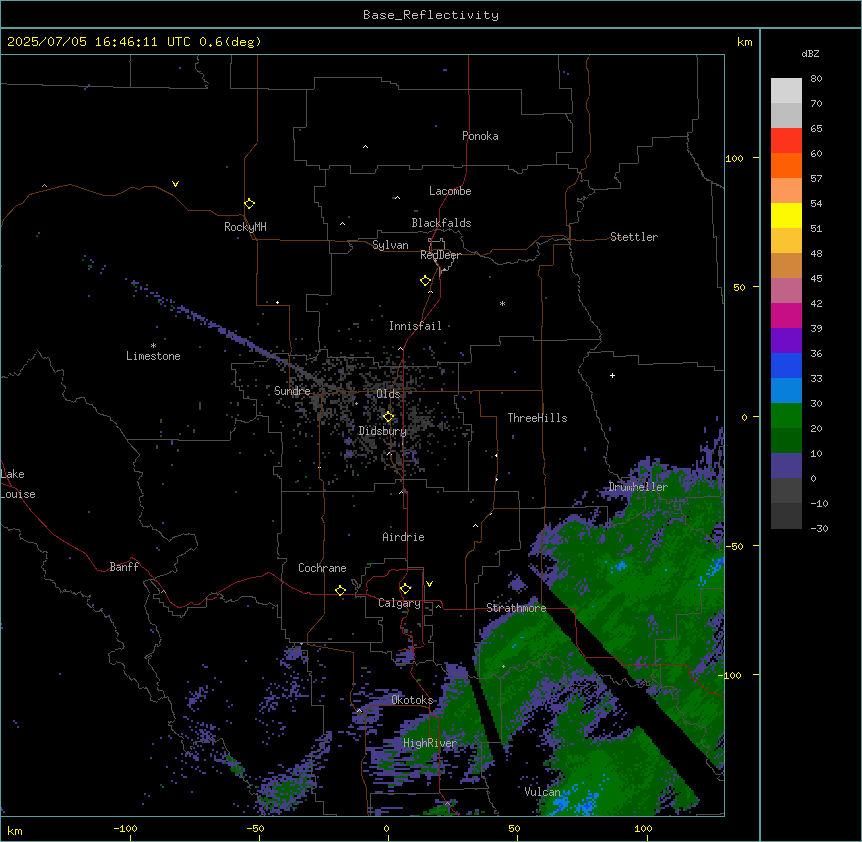
Task: Click the Didsbury town label
Action: click(x=382, y=431)
